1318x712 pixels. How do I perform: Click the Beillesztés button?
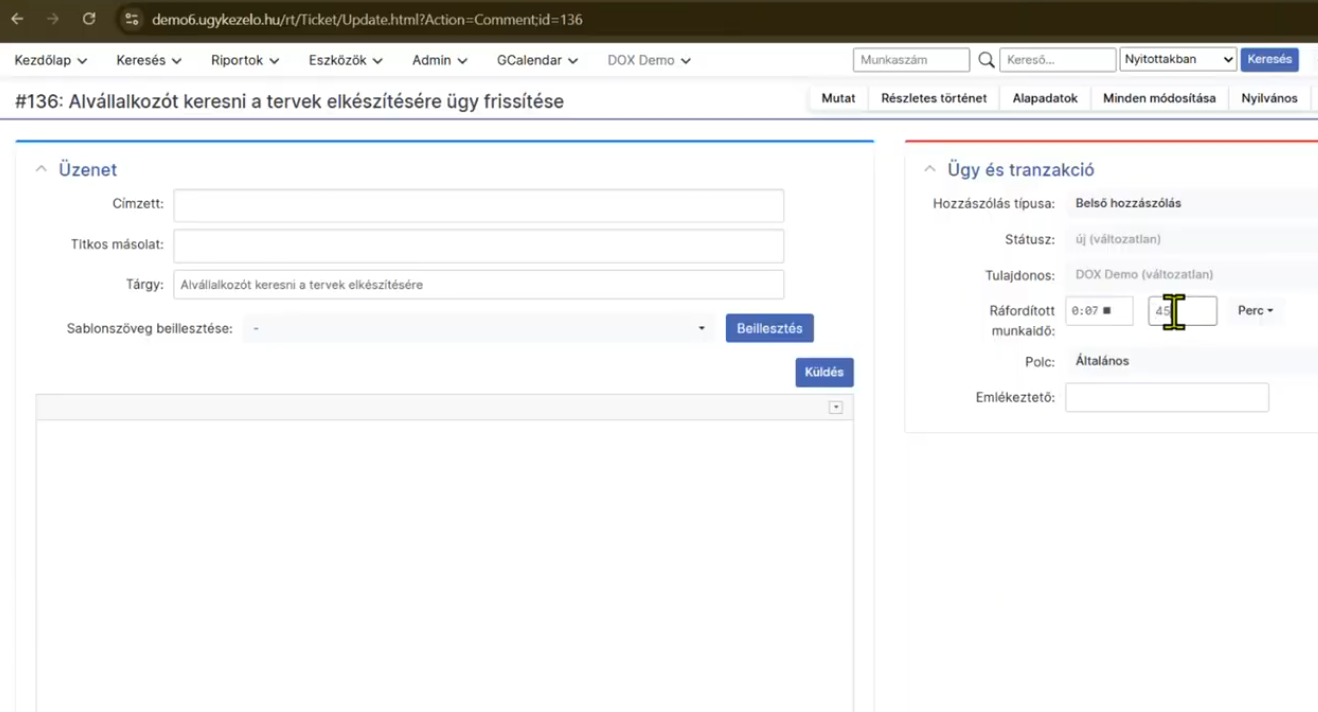[x=769, y=328]
